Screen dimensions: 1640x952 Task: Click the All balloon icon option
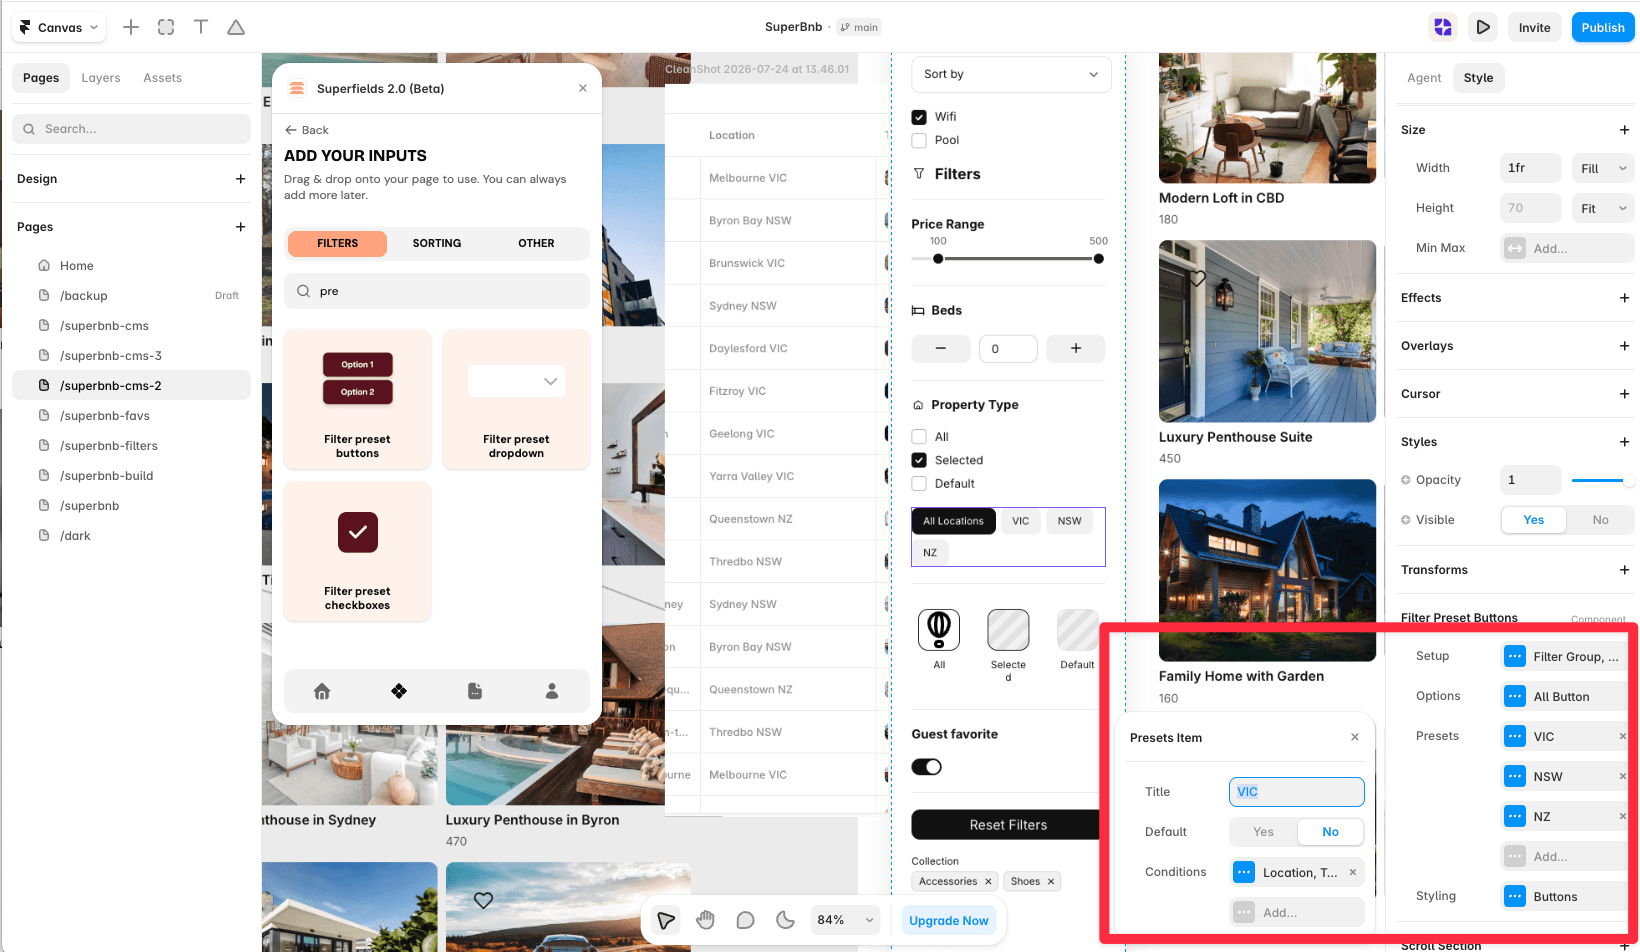pyautogui.click(x=939, y=630)
